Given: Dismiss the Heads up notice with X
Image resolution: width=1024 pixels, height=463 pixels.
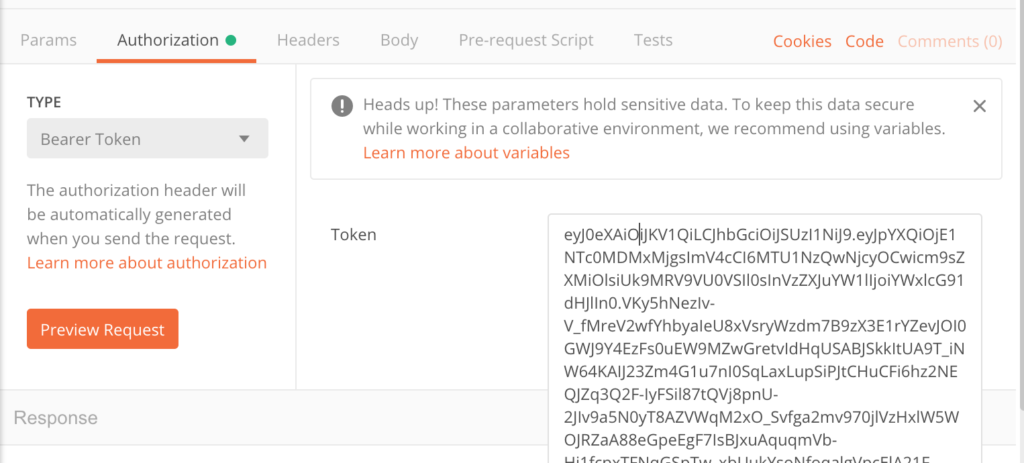Looking at the screenshot, I should point(980,106).
